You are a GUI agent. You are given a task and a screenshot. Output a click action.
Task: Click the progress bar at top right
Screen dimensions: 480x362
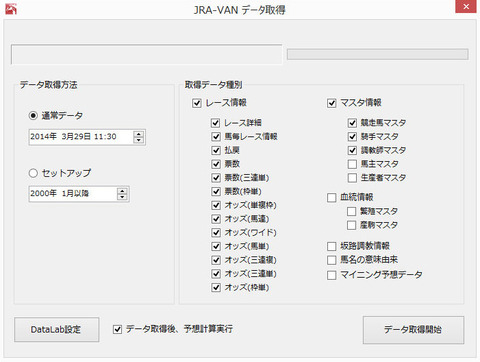[x=378, y=54]
